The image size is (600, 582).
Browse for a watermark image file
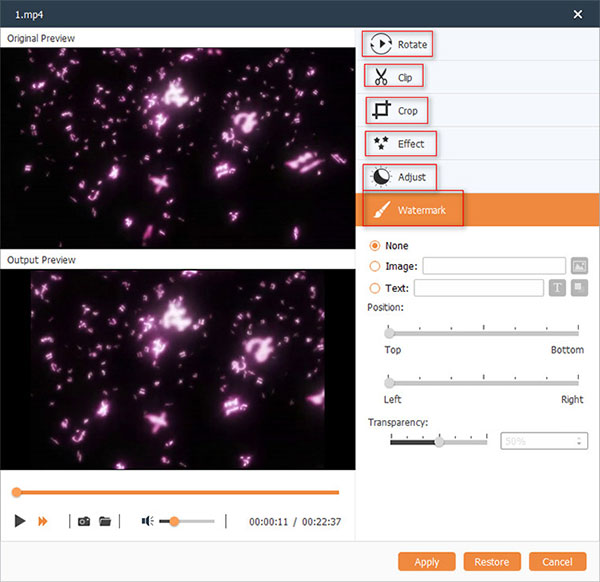coord(579,266)
